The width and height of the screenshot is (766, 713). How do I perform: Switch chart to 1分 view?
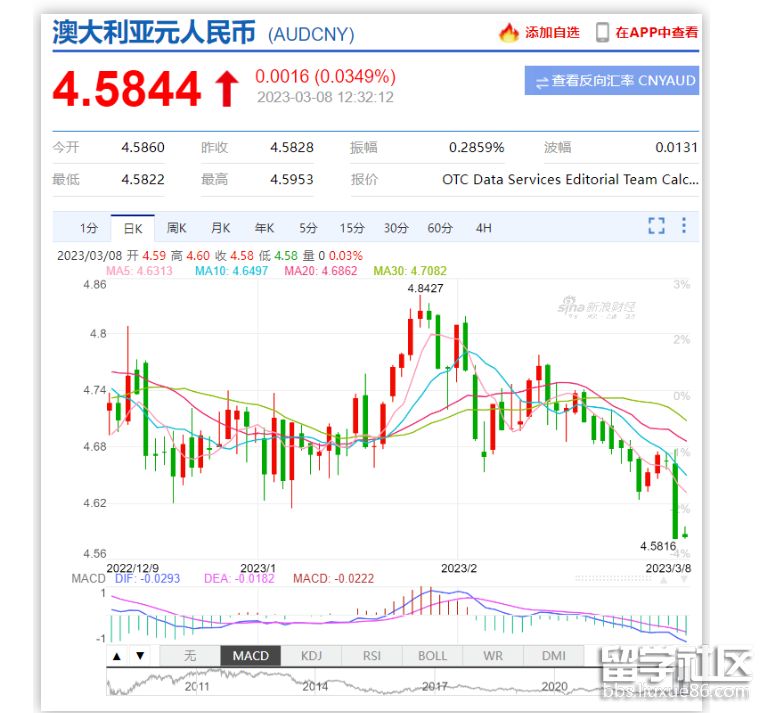[x=90, y=228]
